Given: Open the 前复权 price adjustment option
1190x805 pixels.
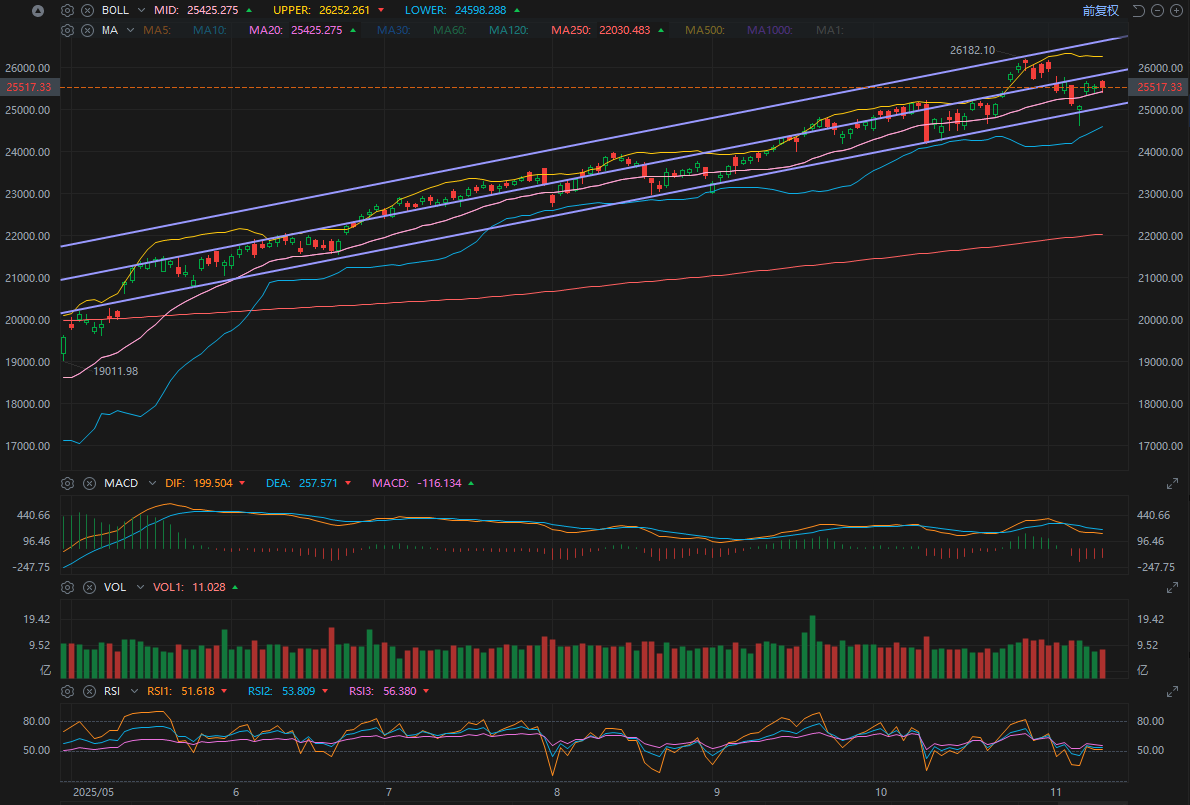Looking at the screenshot, I should pyautogui.click(x=1100, y=11).
